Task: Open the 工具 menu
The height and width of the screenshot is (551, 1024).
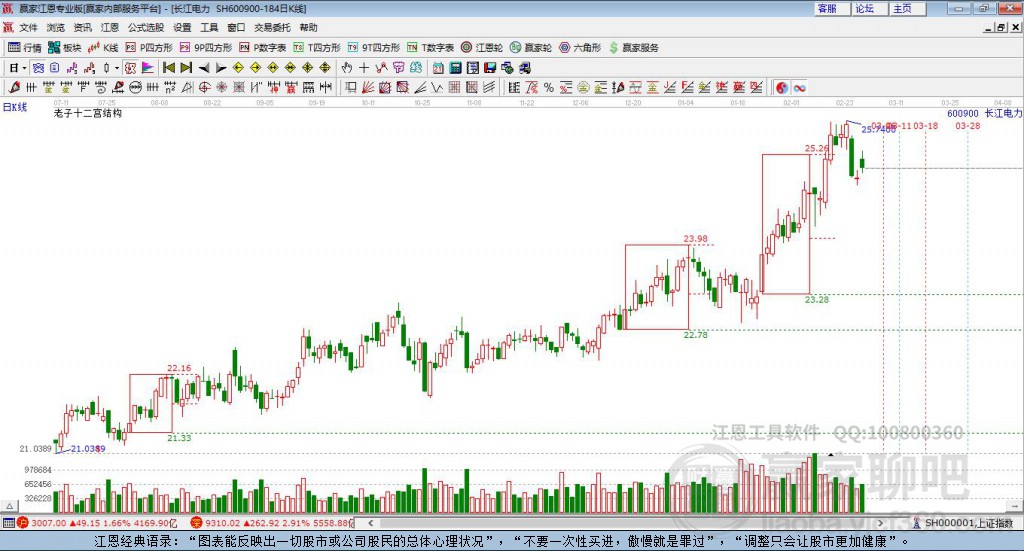Action: pos(209,27)
